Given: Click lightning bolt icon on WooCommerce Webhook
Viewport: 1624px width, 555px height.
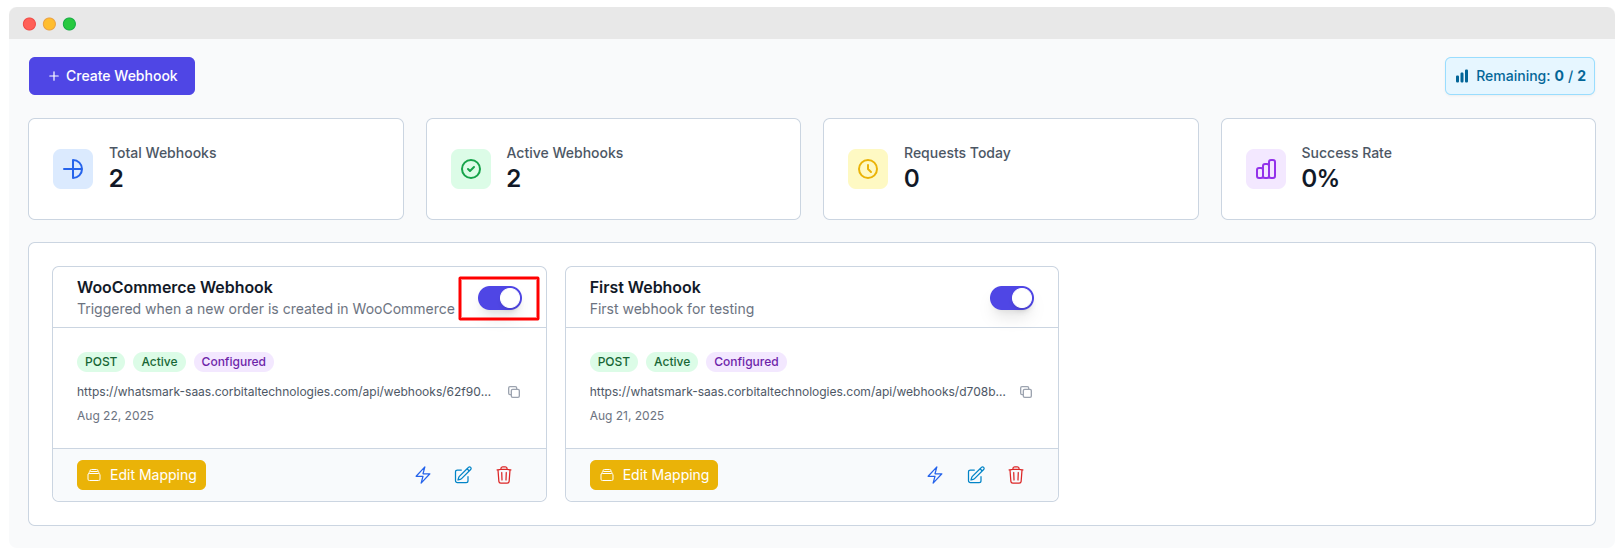Looking at the screenshot, I should pos(423,475).
